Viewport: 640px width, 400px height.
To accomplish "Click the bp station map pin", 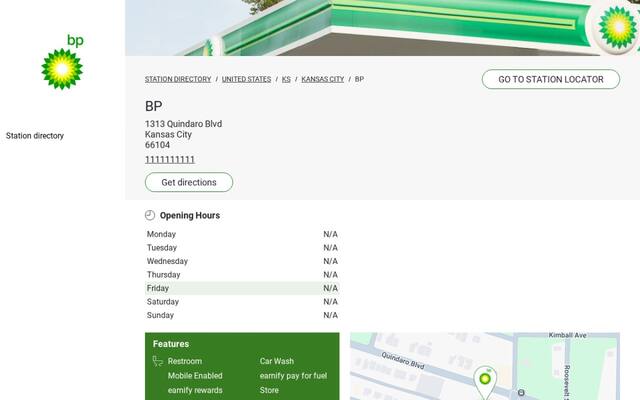I will tap(485, 382).
